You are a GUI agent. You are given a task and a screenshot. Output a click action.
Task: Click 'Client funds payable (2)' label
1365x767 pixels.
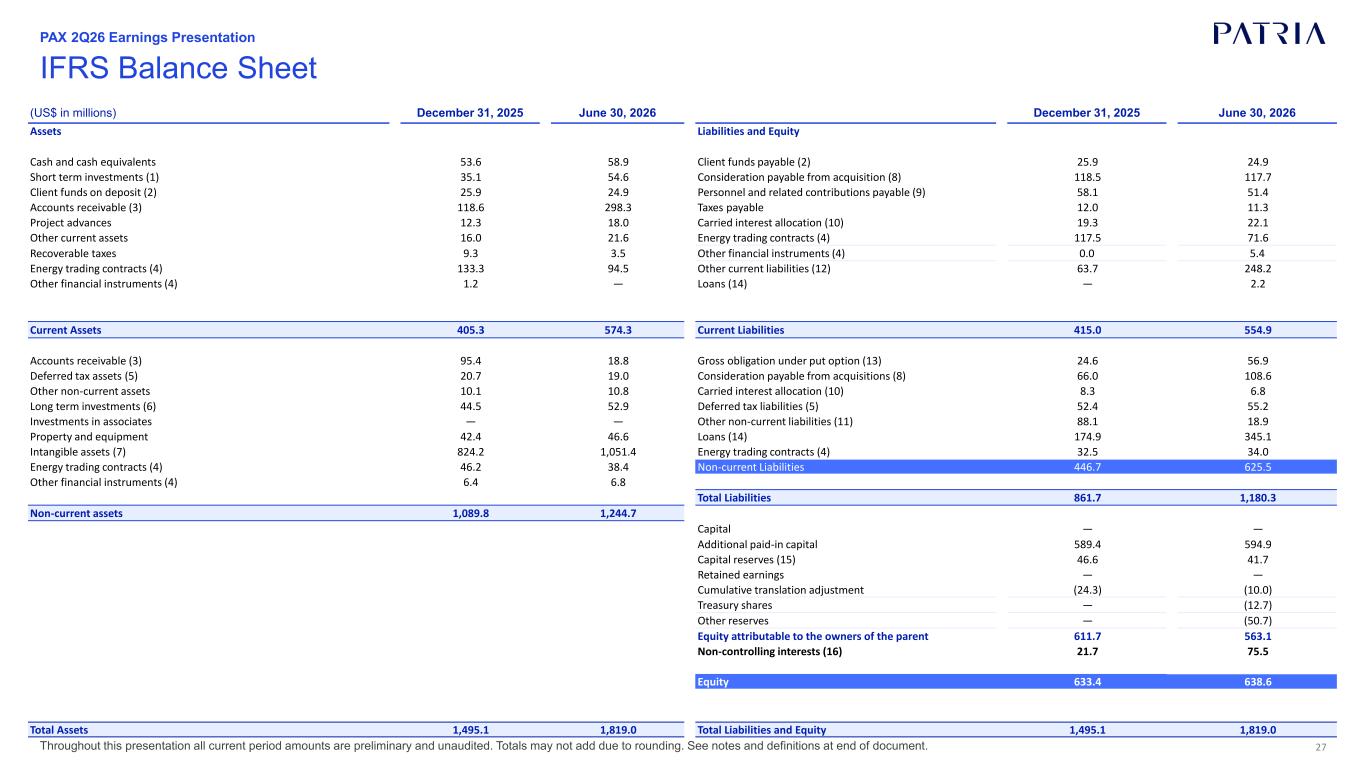[754, 161]
